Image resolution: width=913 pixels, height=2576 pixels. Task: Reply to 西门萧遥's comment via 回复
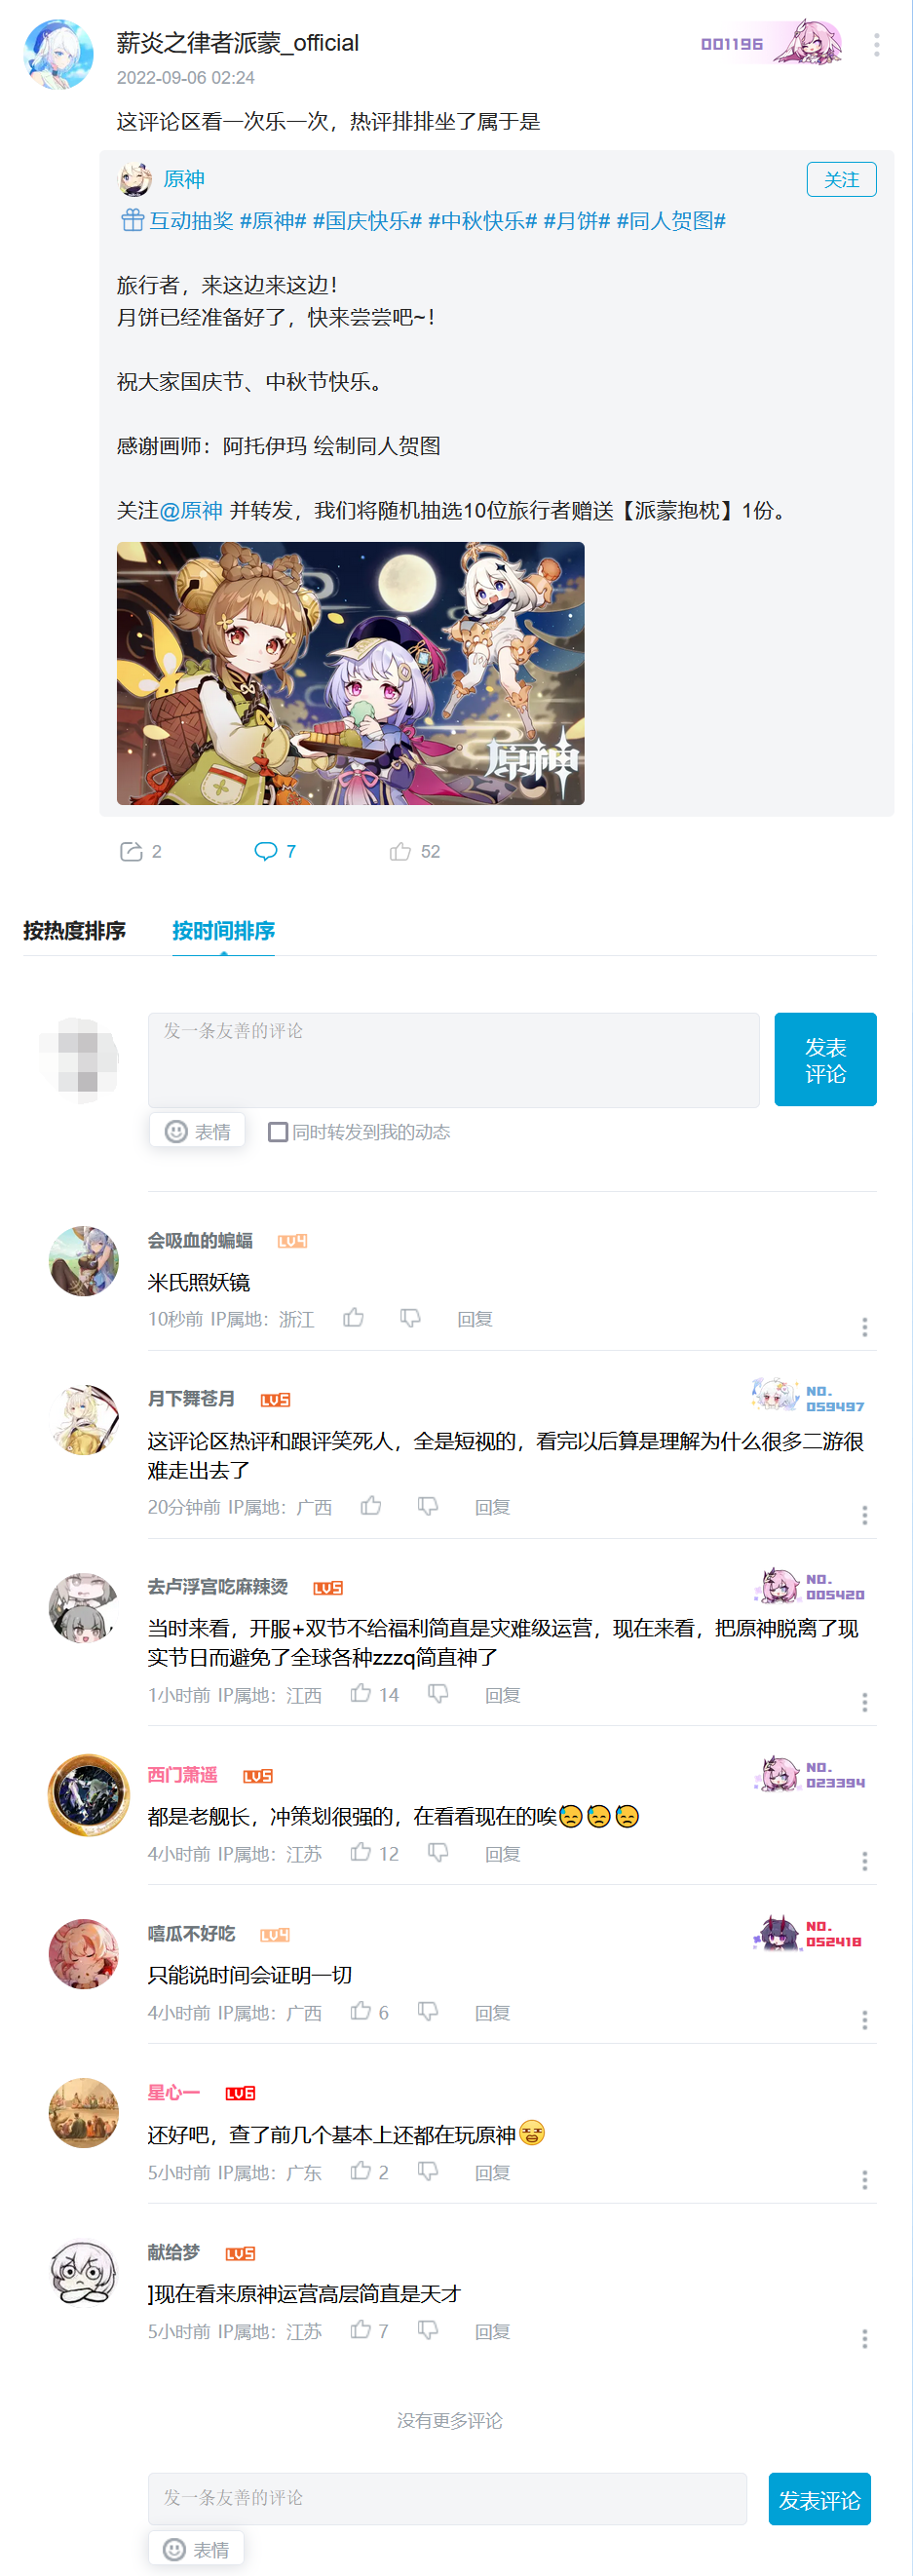503,1853
